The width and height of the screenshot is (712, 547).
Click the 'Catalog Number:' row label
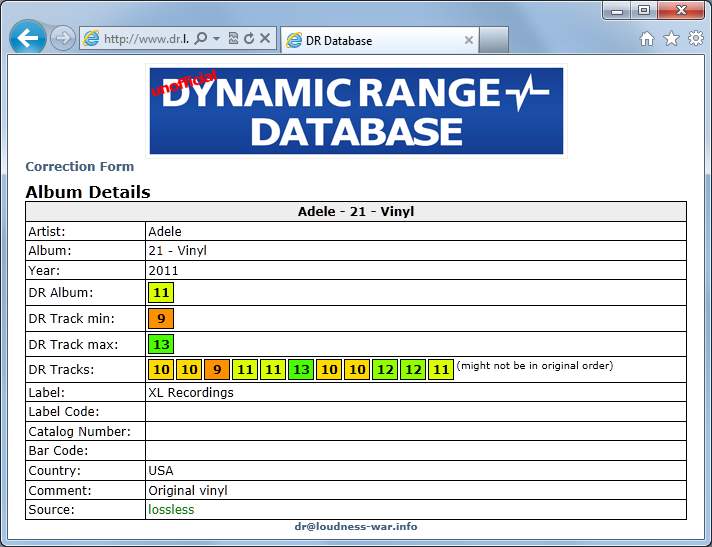(79, 432)
